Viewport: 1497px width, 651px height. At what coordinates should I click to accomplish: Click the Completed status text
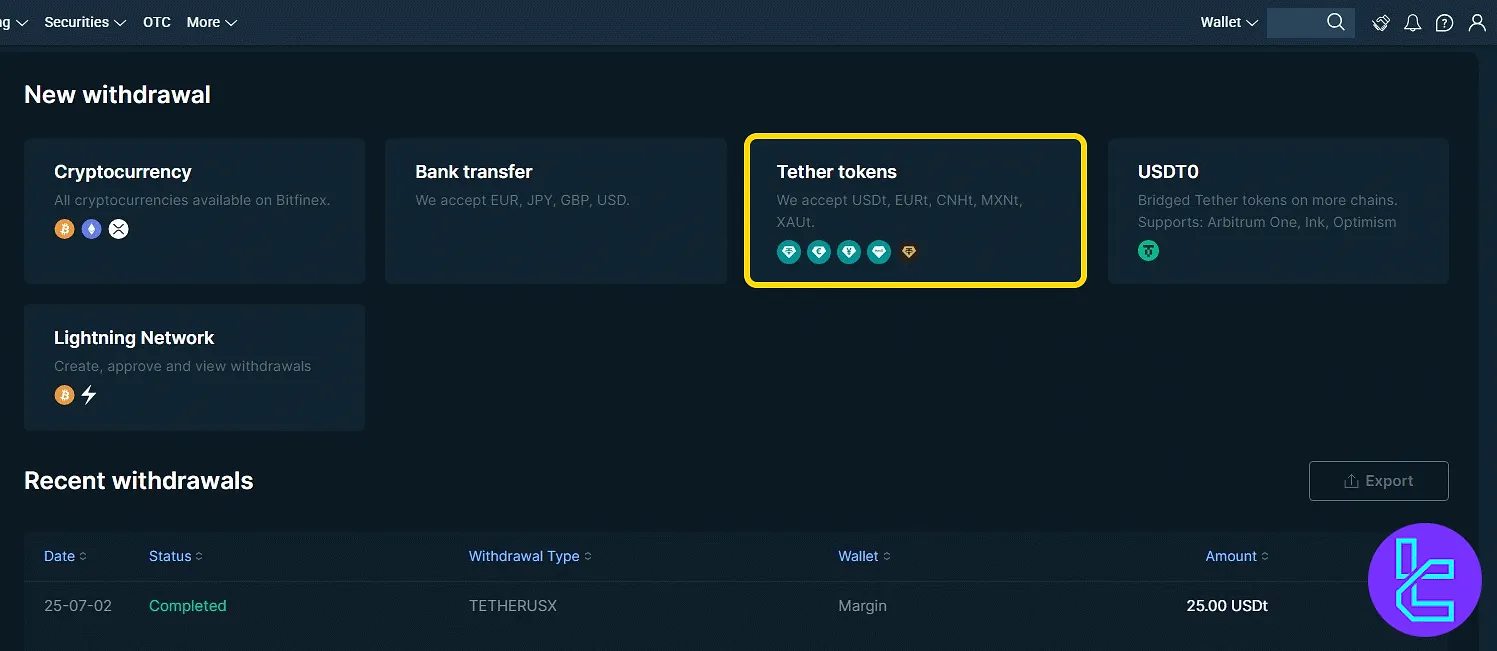click(x=188, y=606)
